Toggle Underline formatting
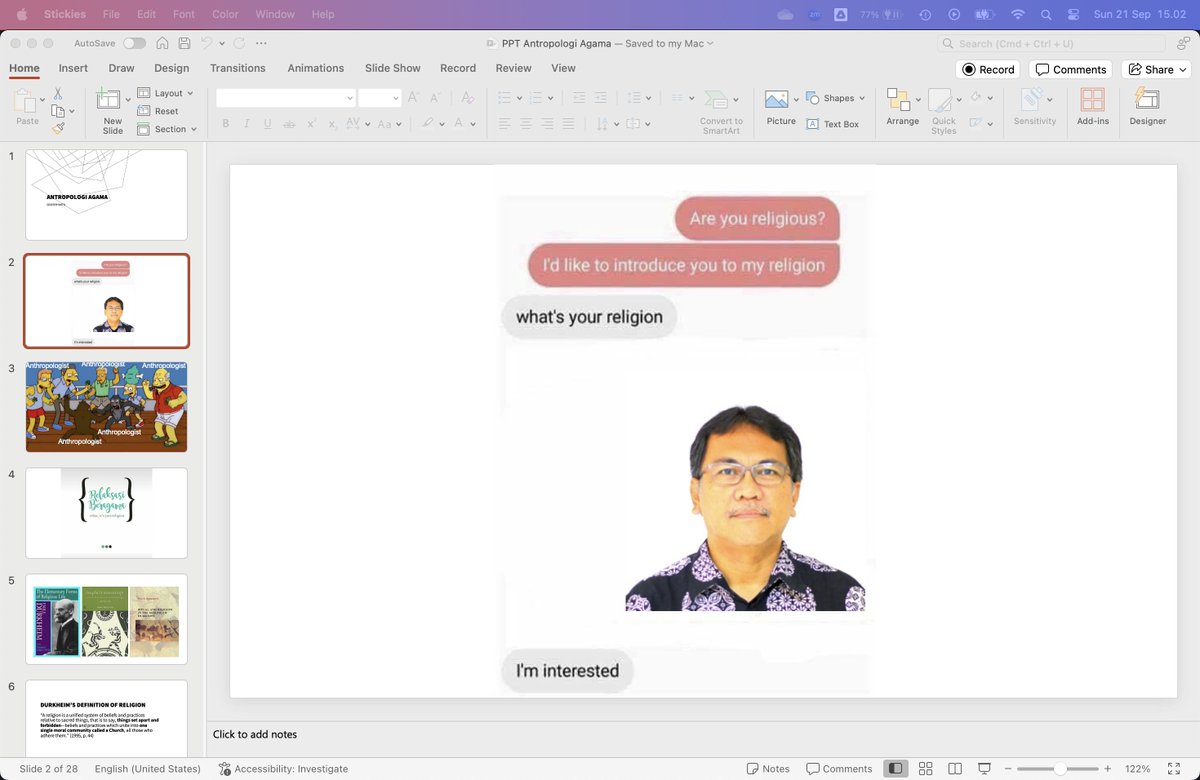The height and width of the screenshot is (780, 1200). point(268,124)
